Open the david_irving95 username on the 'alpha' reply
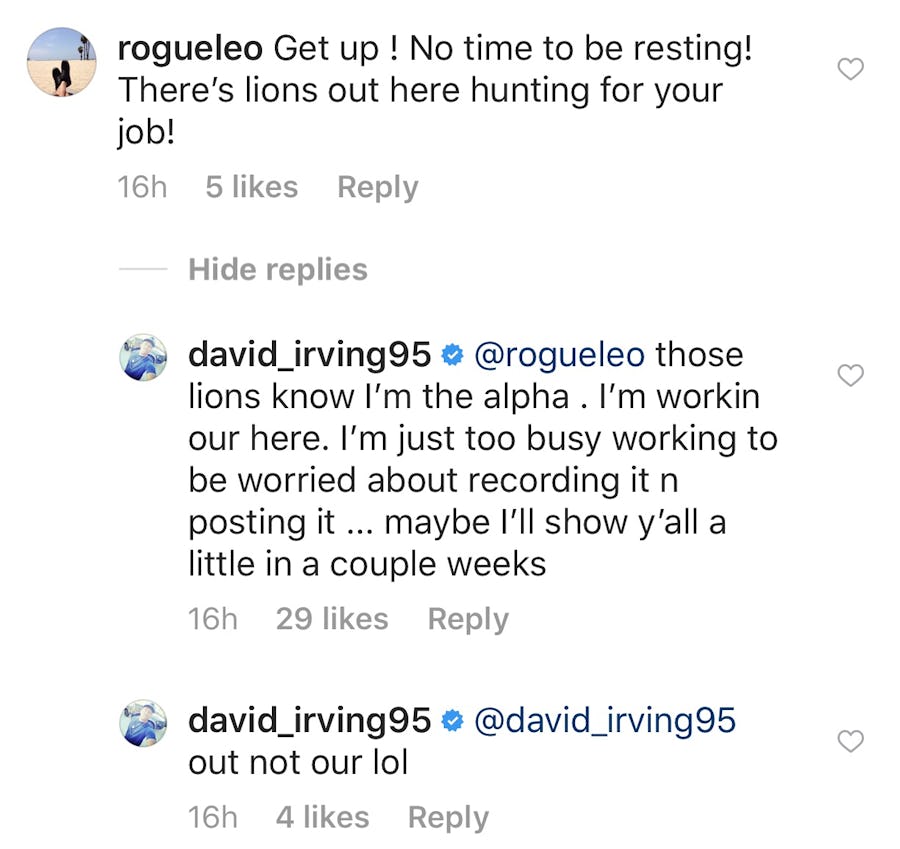 tap(310, 355)
